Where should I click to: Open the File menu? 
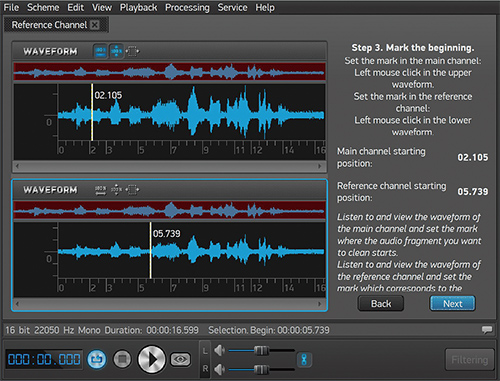11,7
